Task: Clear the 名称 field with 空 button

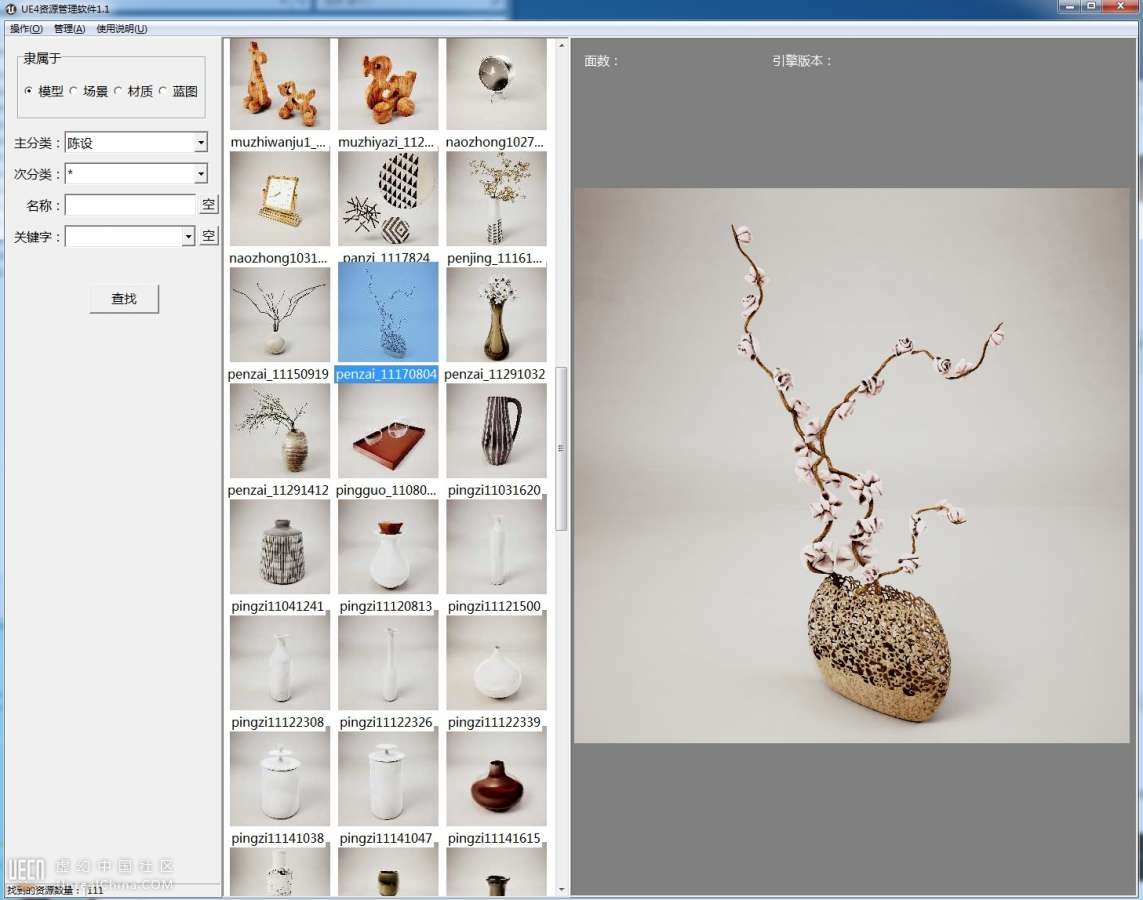Action: click(x=208, y=205)
